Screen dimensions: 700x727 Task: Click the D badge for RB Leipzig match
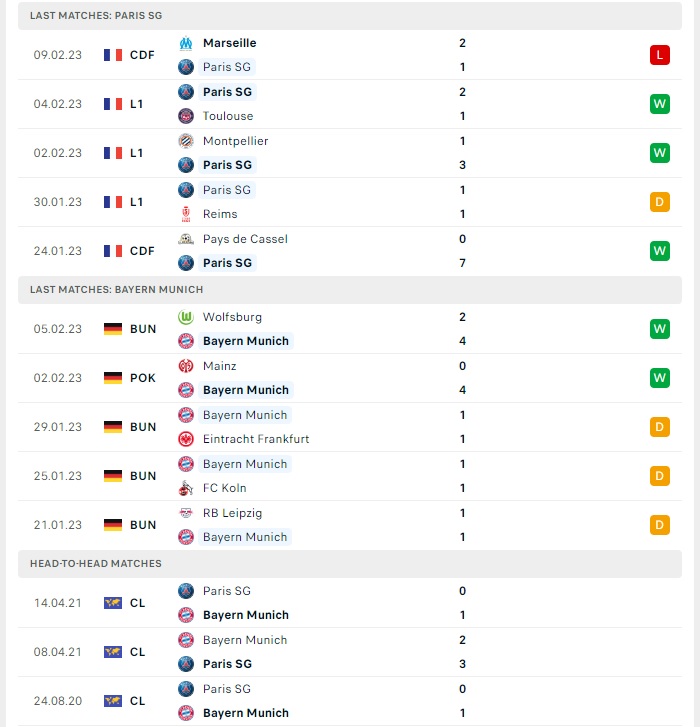tap(660, 525)
